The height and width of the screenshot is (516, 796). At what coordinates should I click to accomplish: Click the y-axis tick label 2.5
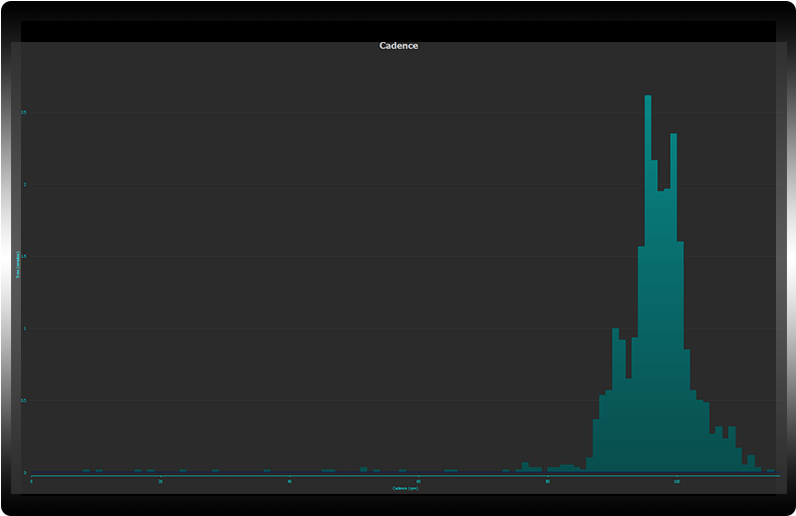point(24,112)
